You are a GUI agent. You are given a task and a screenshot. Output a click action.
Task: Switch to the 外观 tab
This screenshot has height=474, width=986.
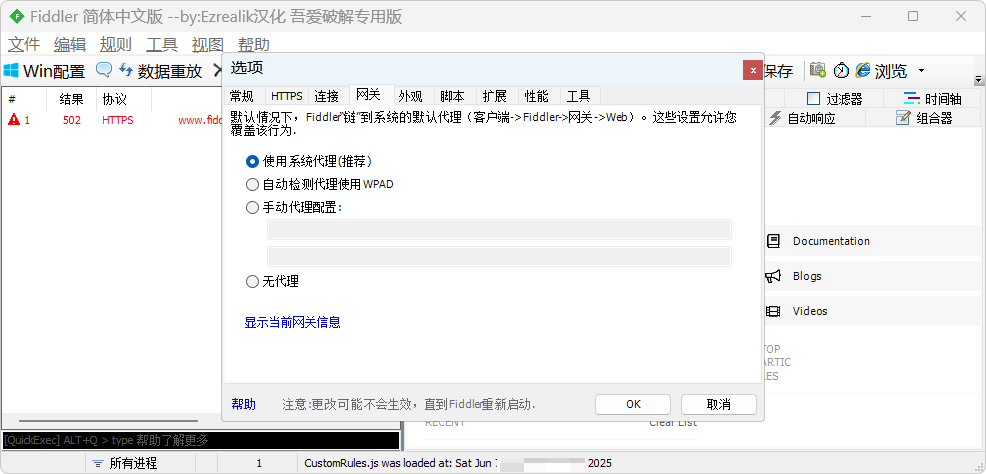click(411, 96)
